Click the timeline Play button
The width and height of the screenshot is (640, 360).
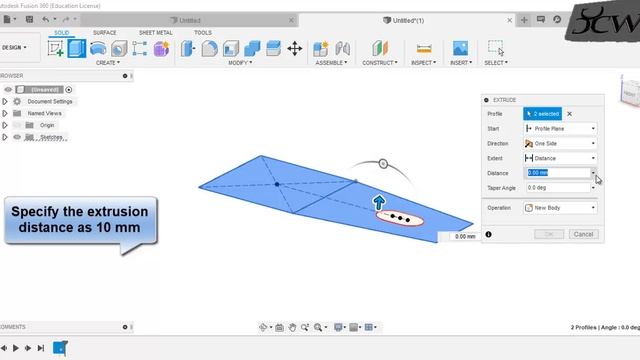click(x=16, y=348)
